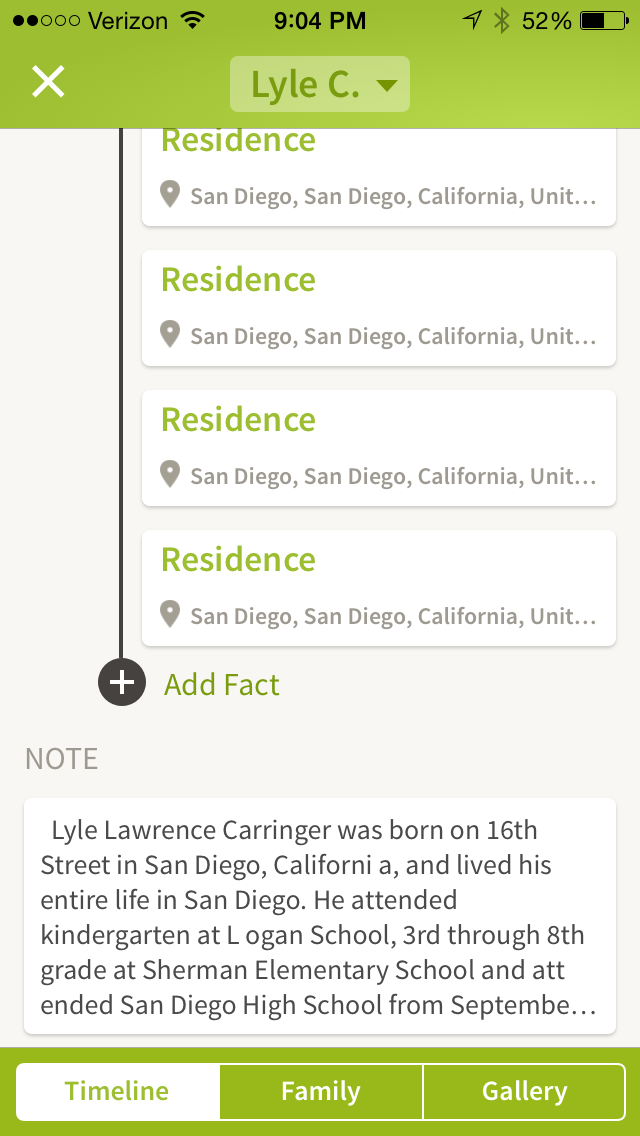Tap the location pin on the third Residence fact
Image resolution: width=640 pixels, height=1136 pixels.
tap(170, 475)
